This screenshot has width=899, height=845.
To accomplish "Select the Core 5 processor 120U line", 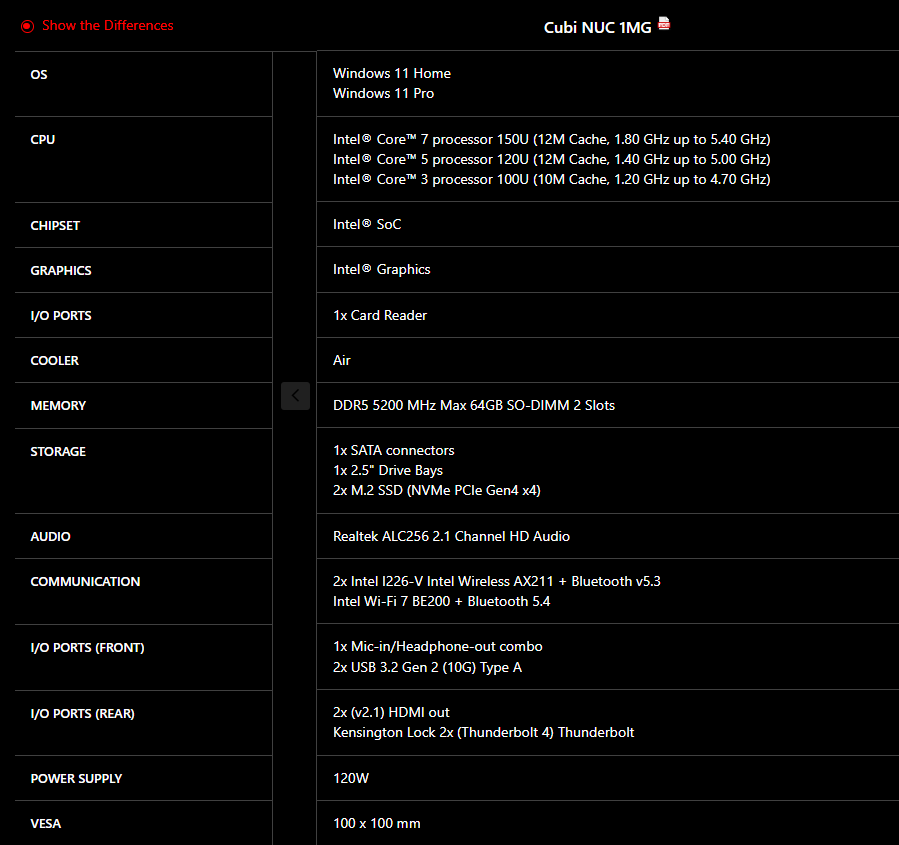I will [x=552, y=159].
